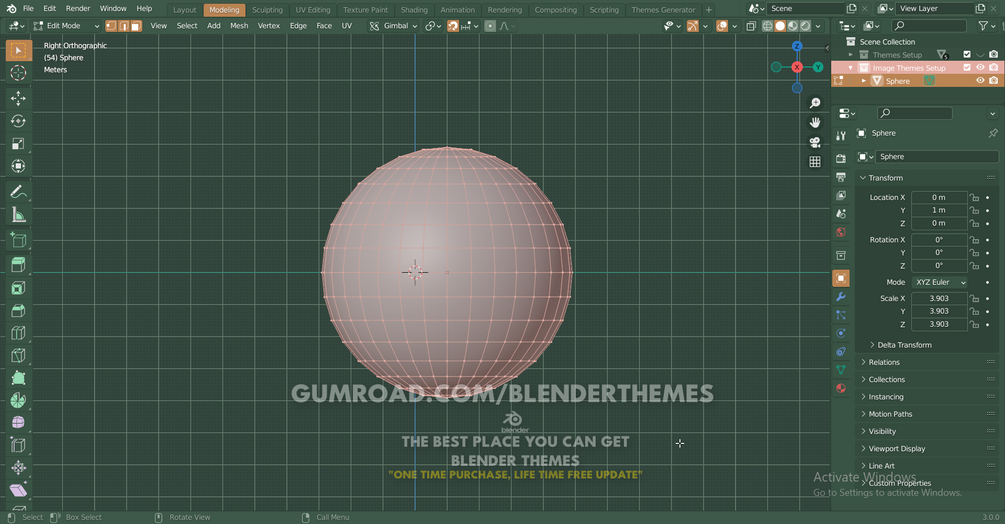Hide Sphere object using eye icon

[980, 81]
